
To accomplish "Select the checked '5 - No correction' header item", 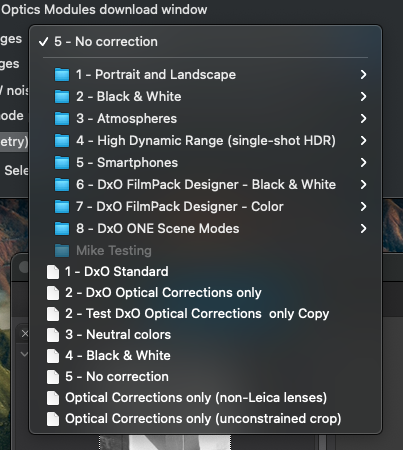I will click(205, 42).
